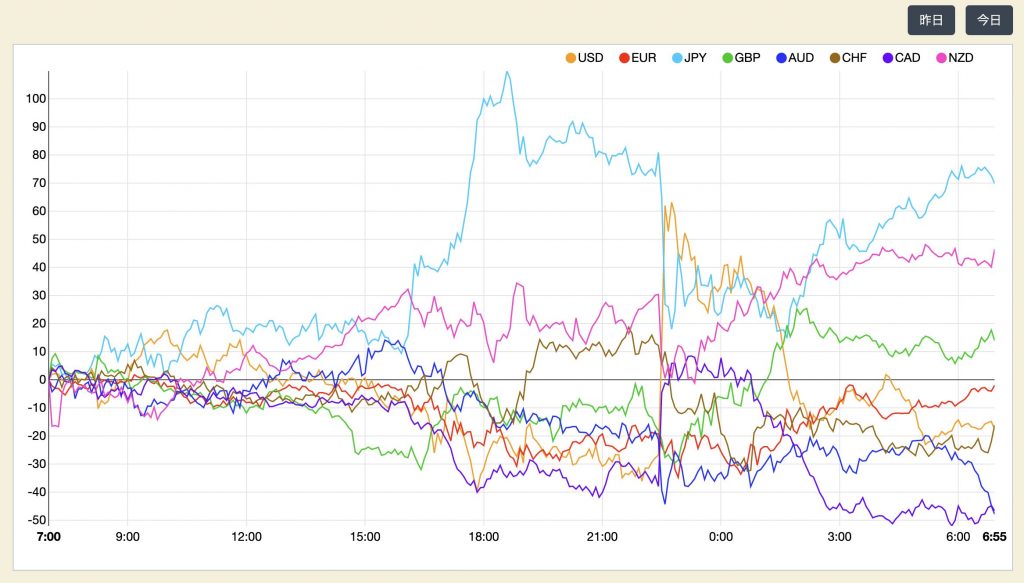1024x583 pixels.
Task: Toggle NZD series in the legend
Action: (x=955, y=57)
